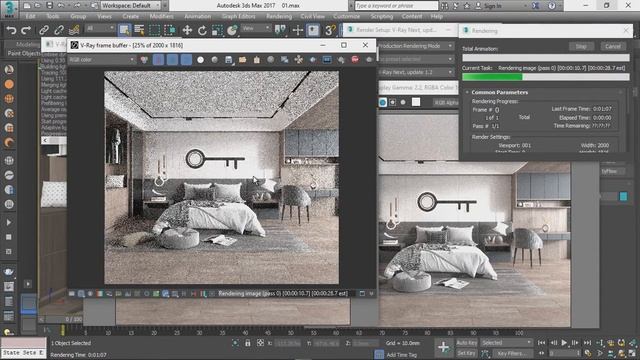Open the Selected key filter dropdown
The height and width of the screenshot is (360, 640).
(x=506, y=343)
